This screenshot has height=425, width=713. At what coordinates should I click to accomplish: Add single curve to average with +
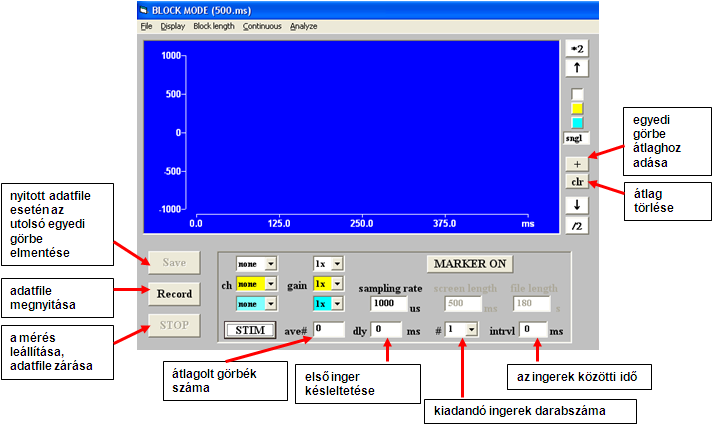pos(577,164)
